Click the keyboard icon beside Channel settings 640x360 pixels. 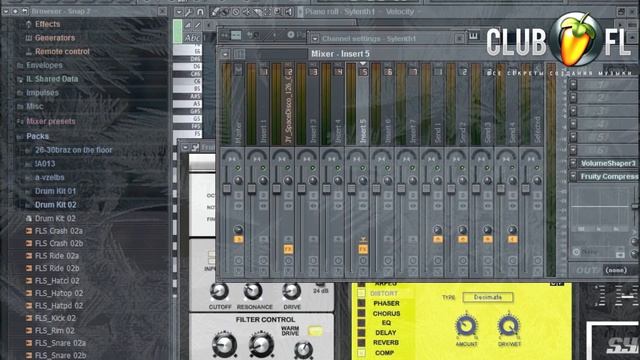473,37
